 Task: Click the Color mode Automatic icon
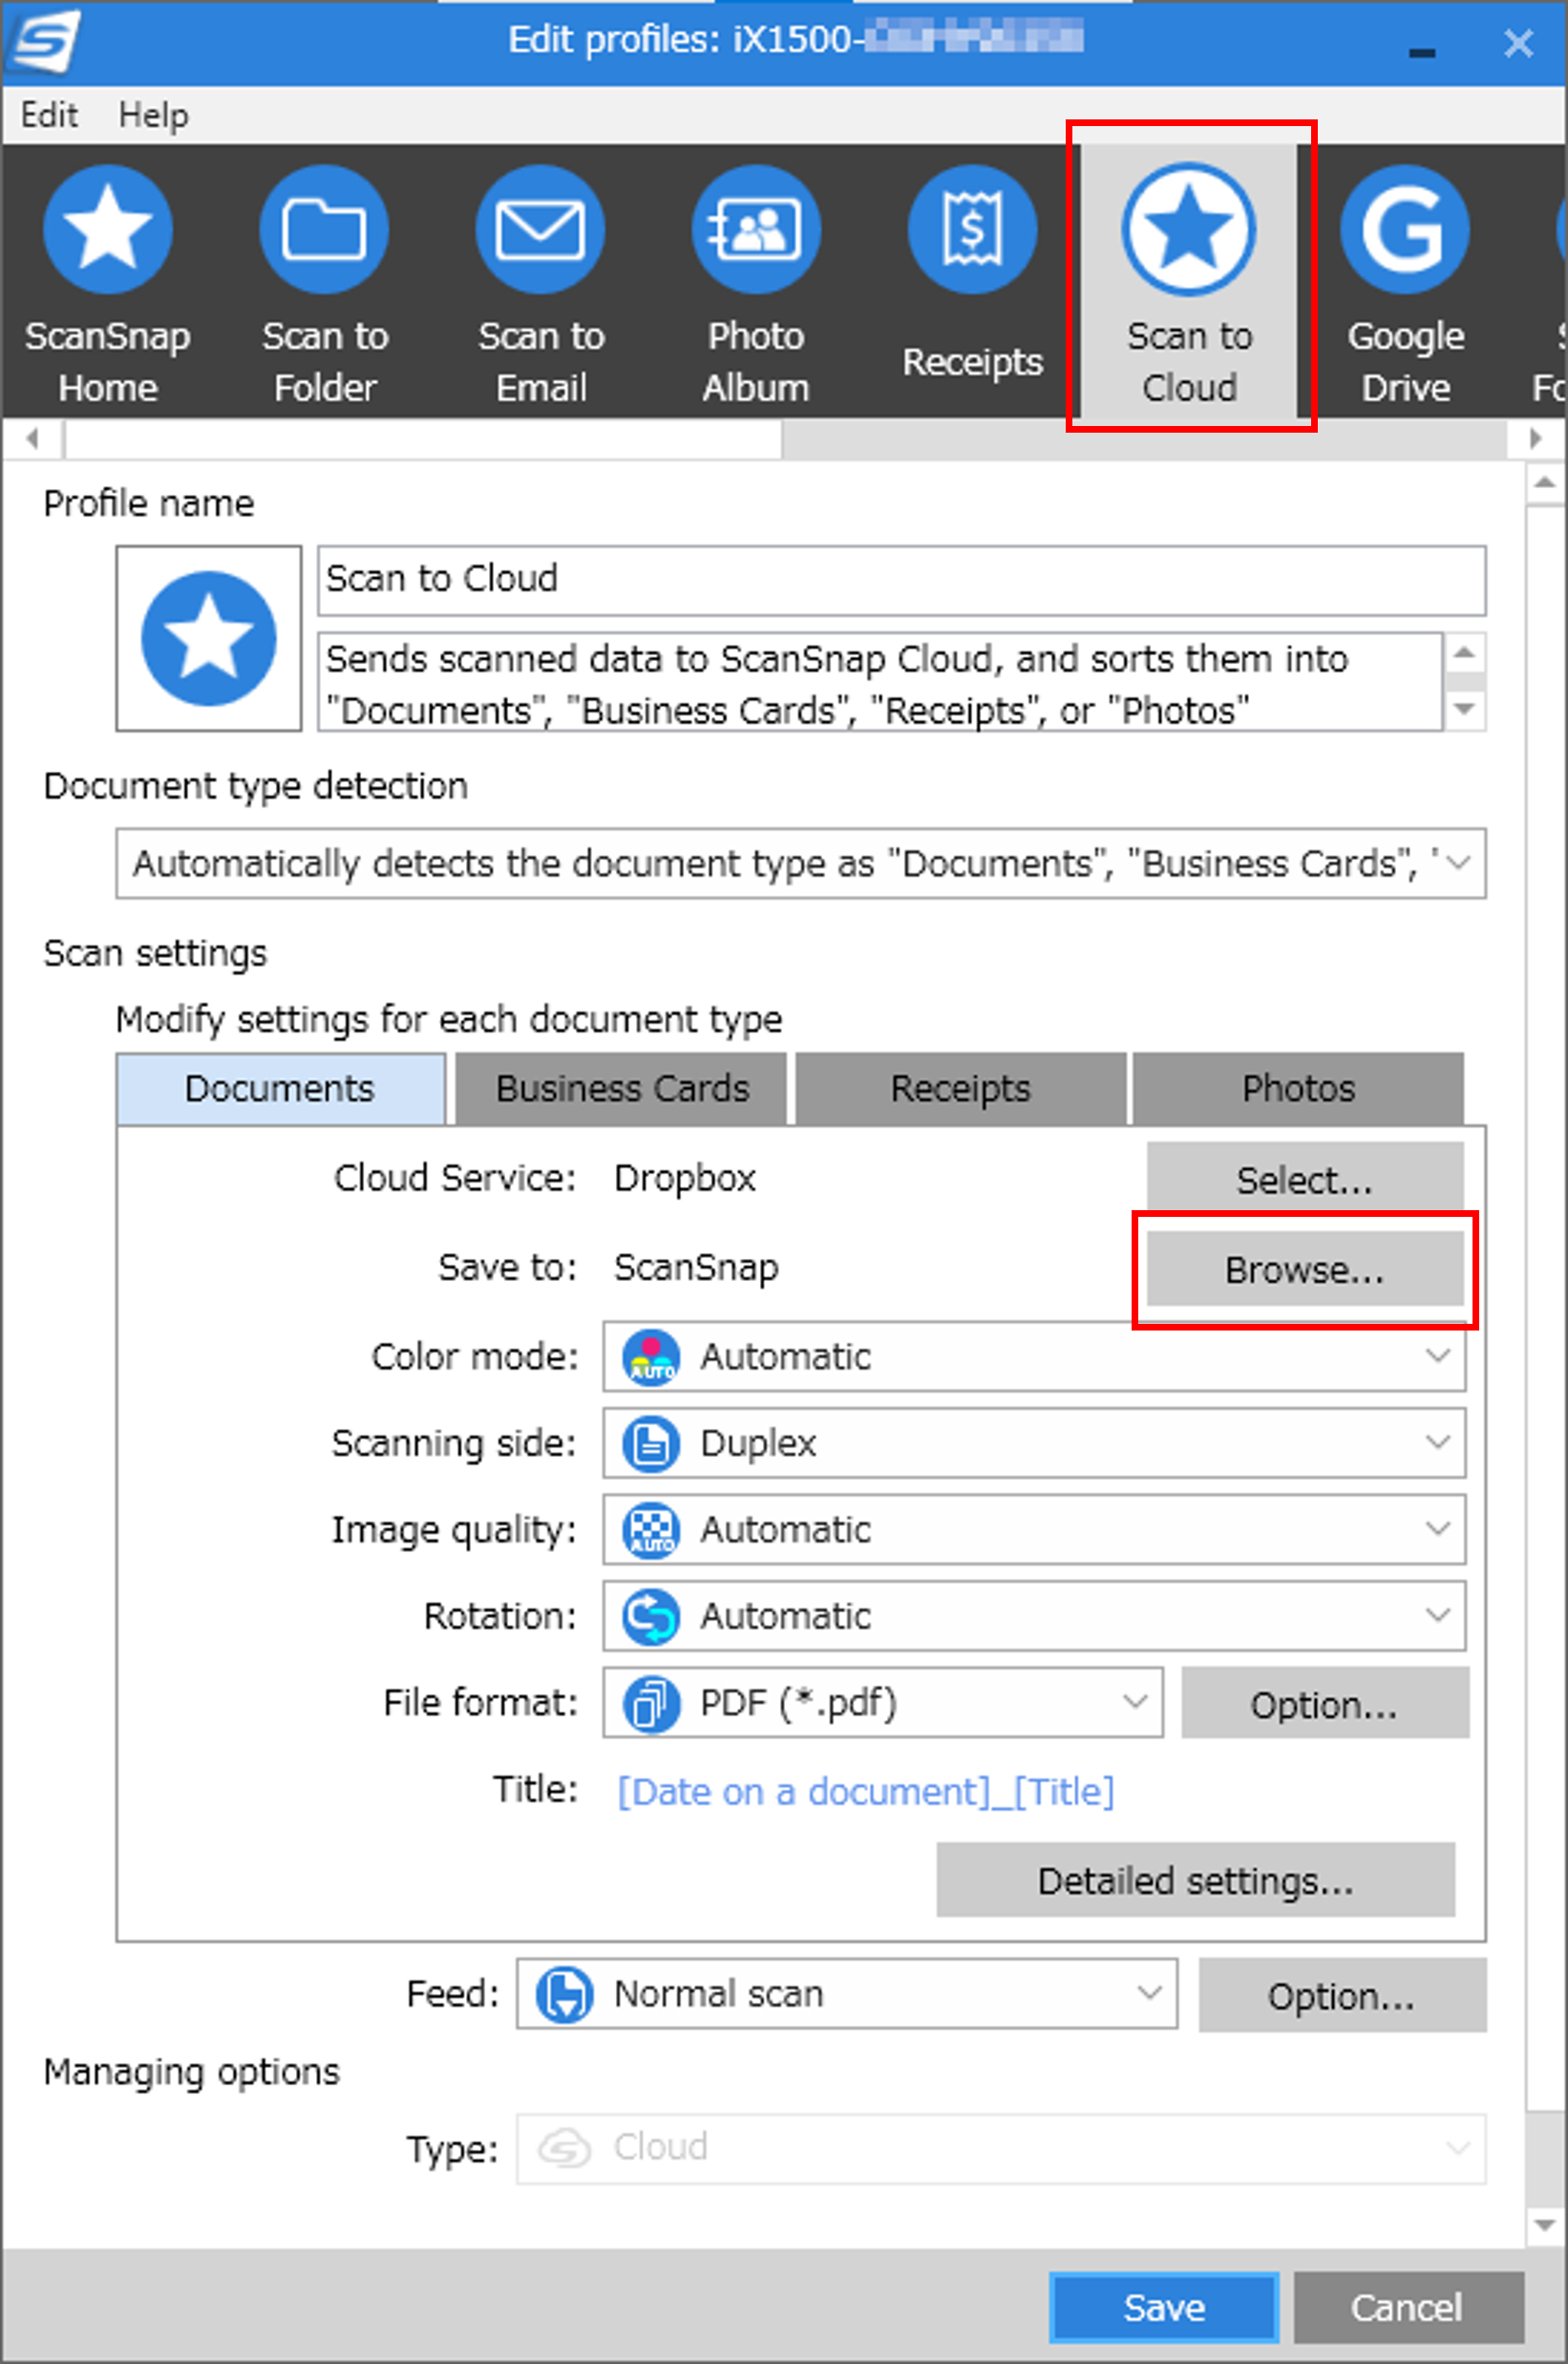[x=651, y=1357]
